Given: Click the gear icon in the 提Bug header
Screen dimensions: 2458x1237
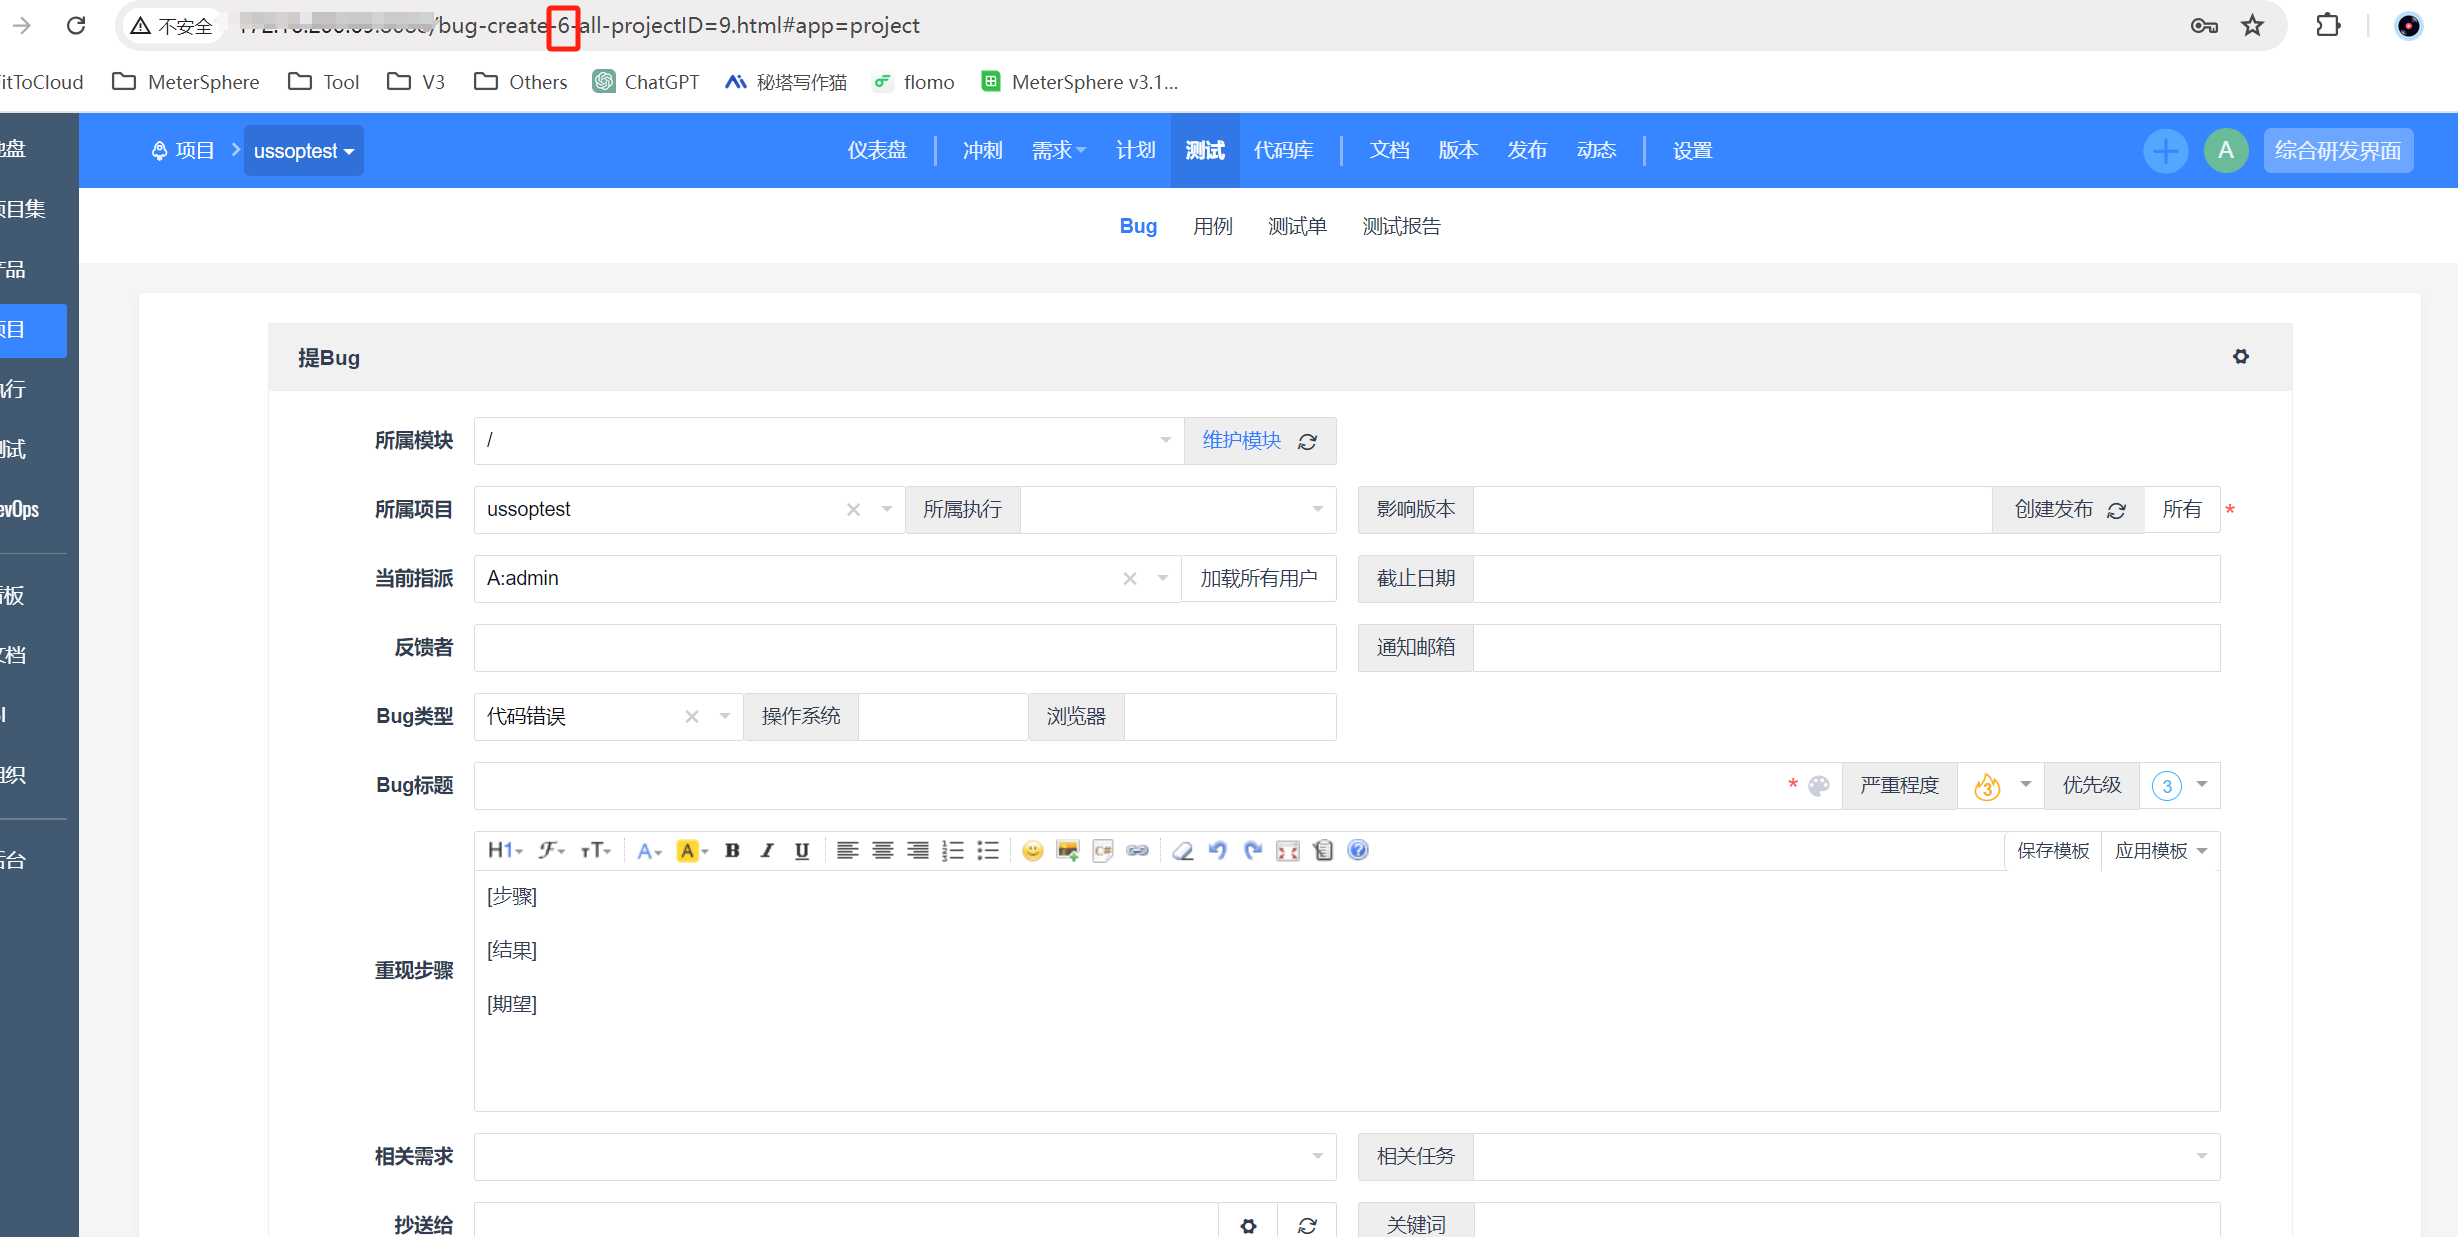Looking at the screenshot, I should (2240, 357).
